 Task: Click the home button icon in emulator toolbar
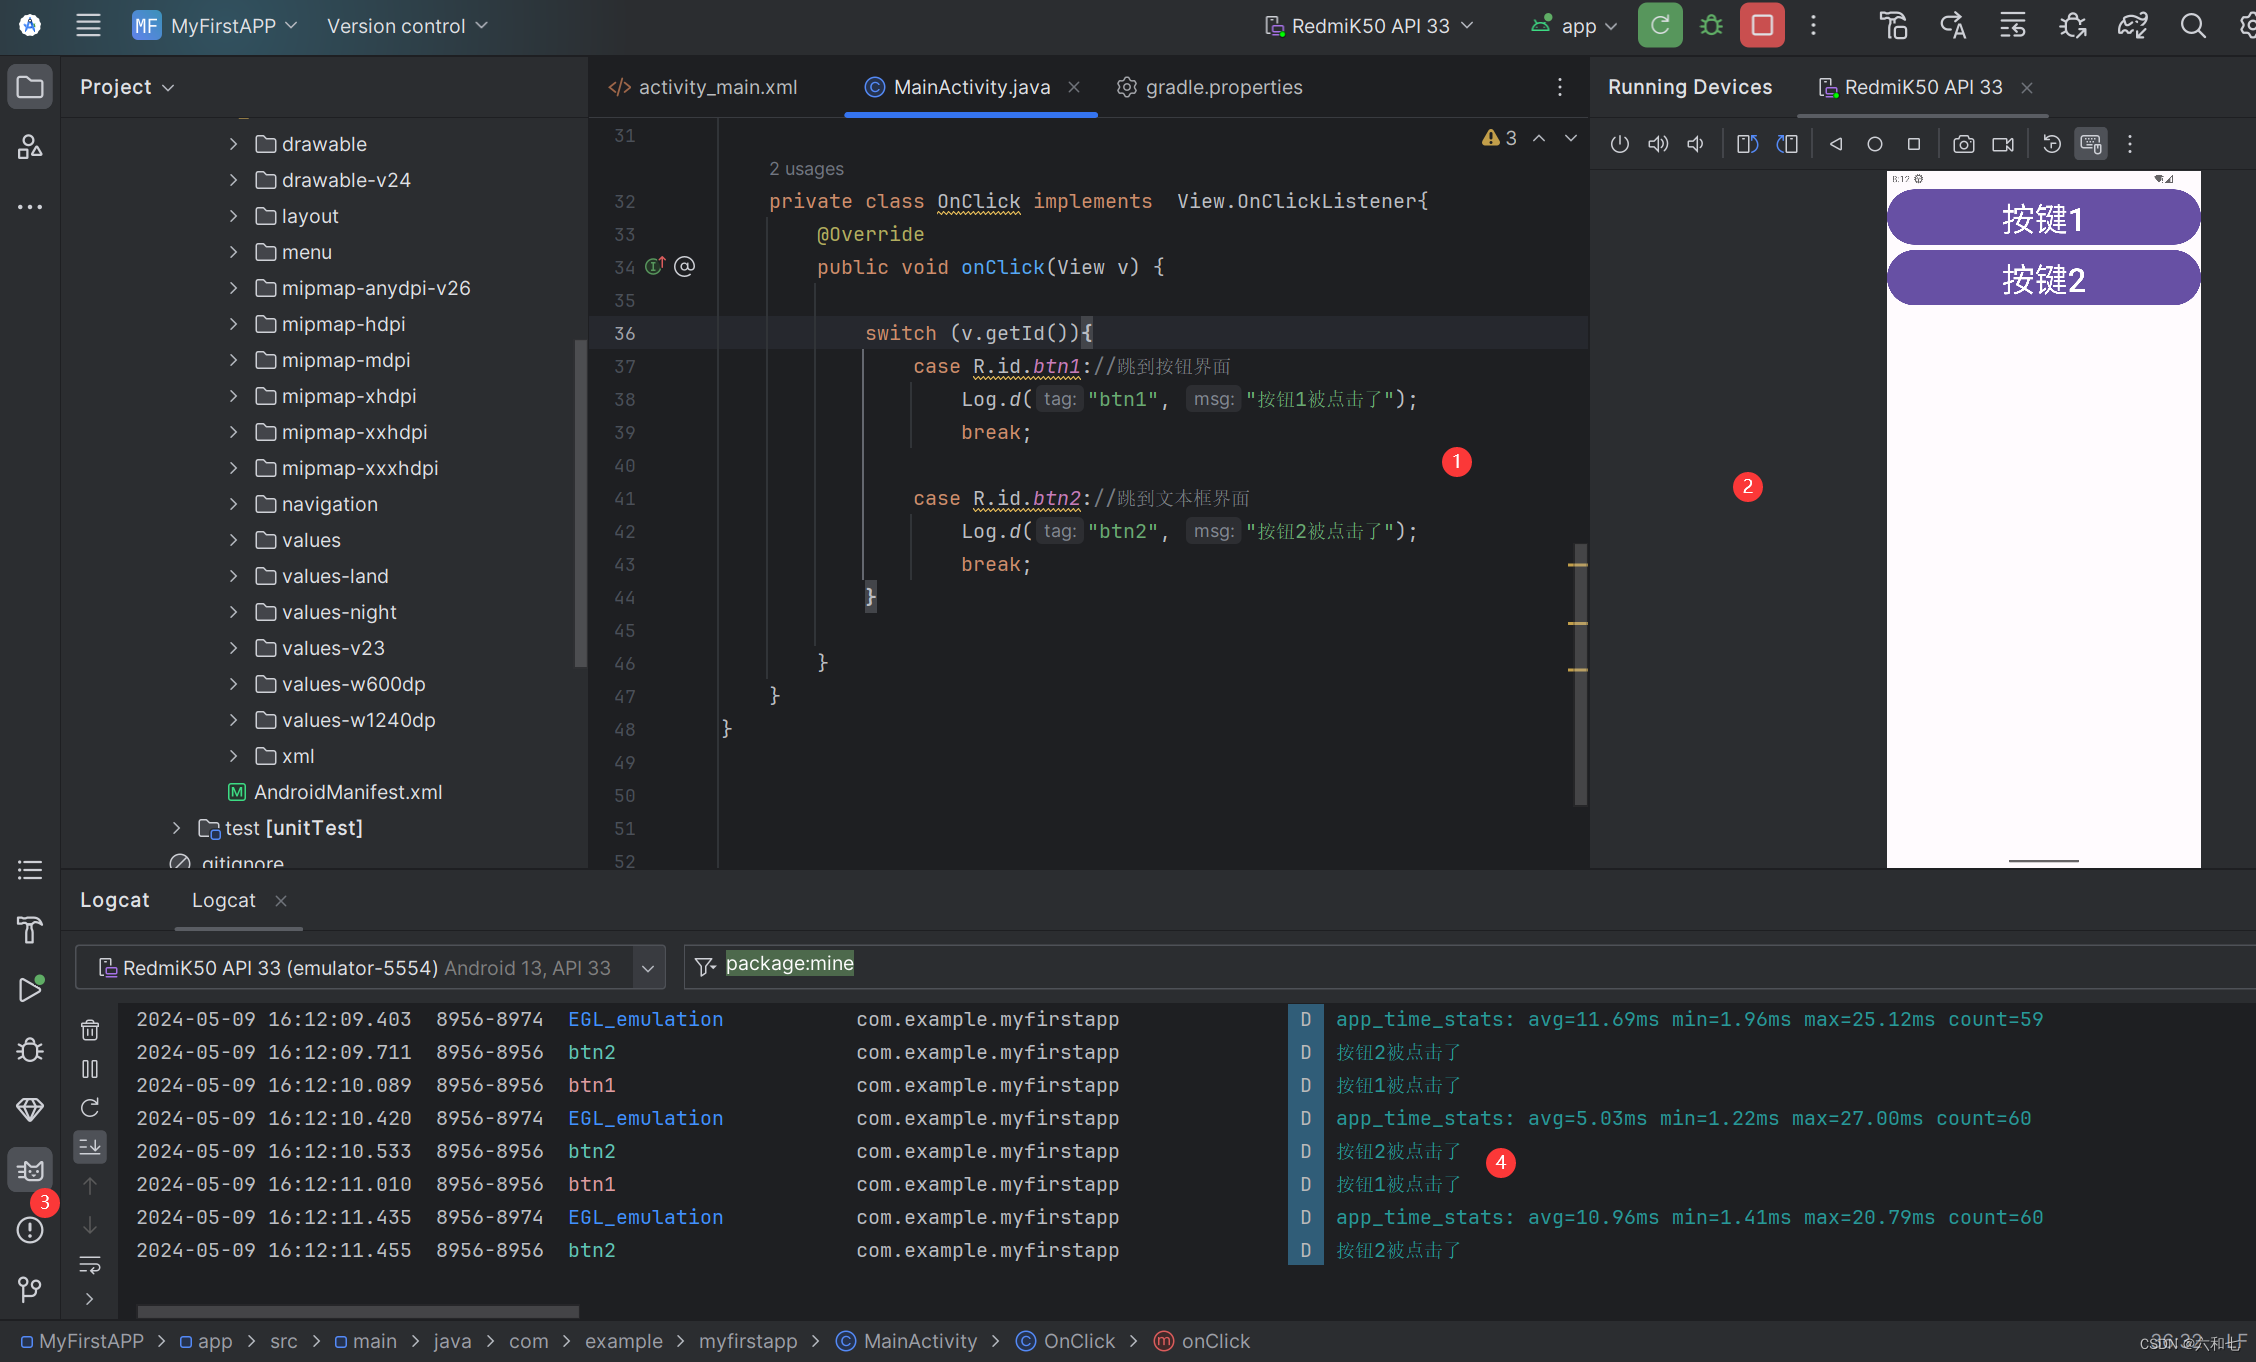[1874, 145]
